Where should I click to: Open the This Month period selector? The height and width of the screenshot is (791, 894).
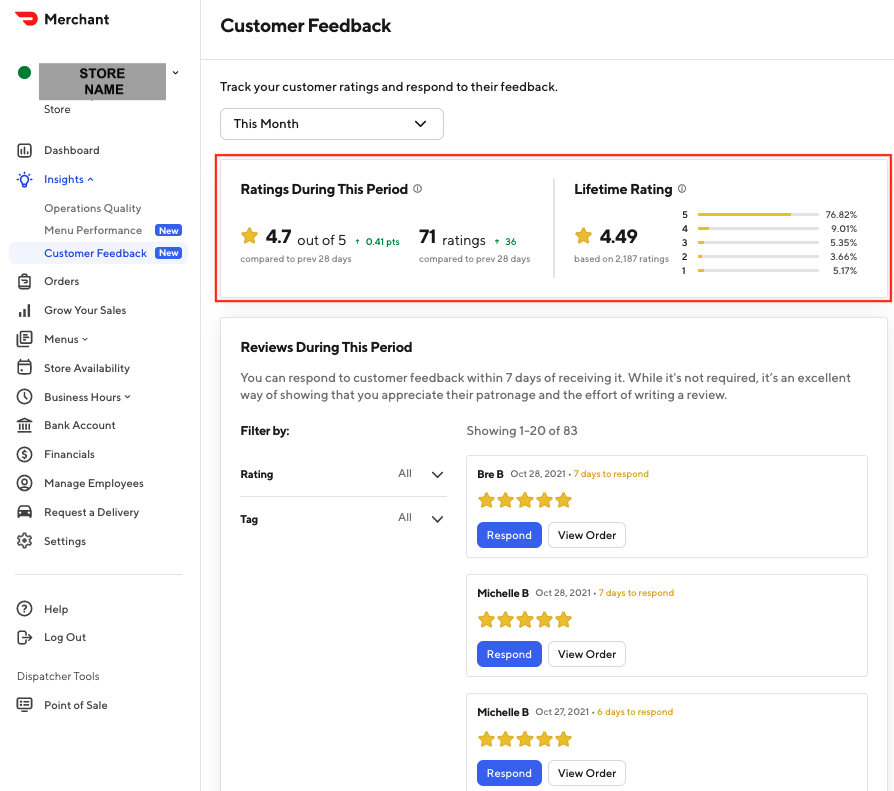[331, 123]
